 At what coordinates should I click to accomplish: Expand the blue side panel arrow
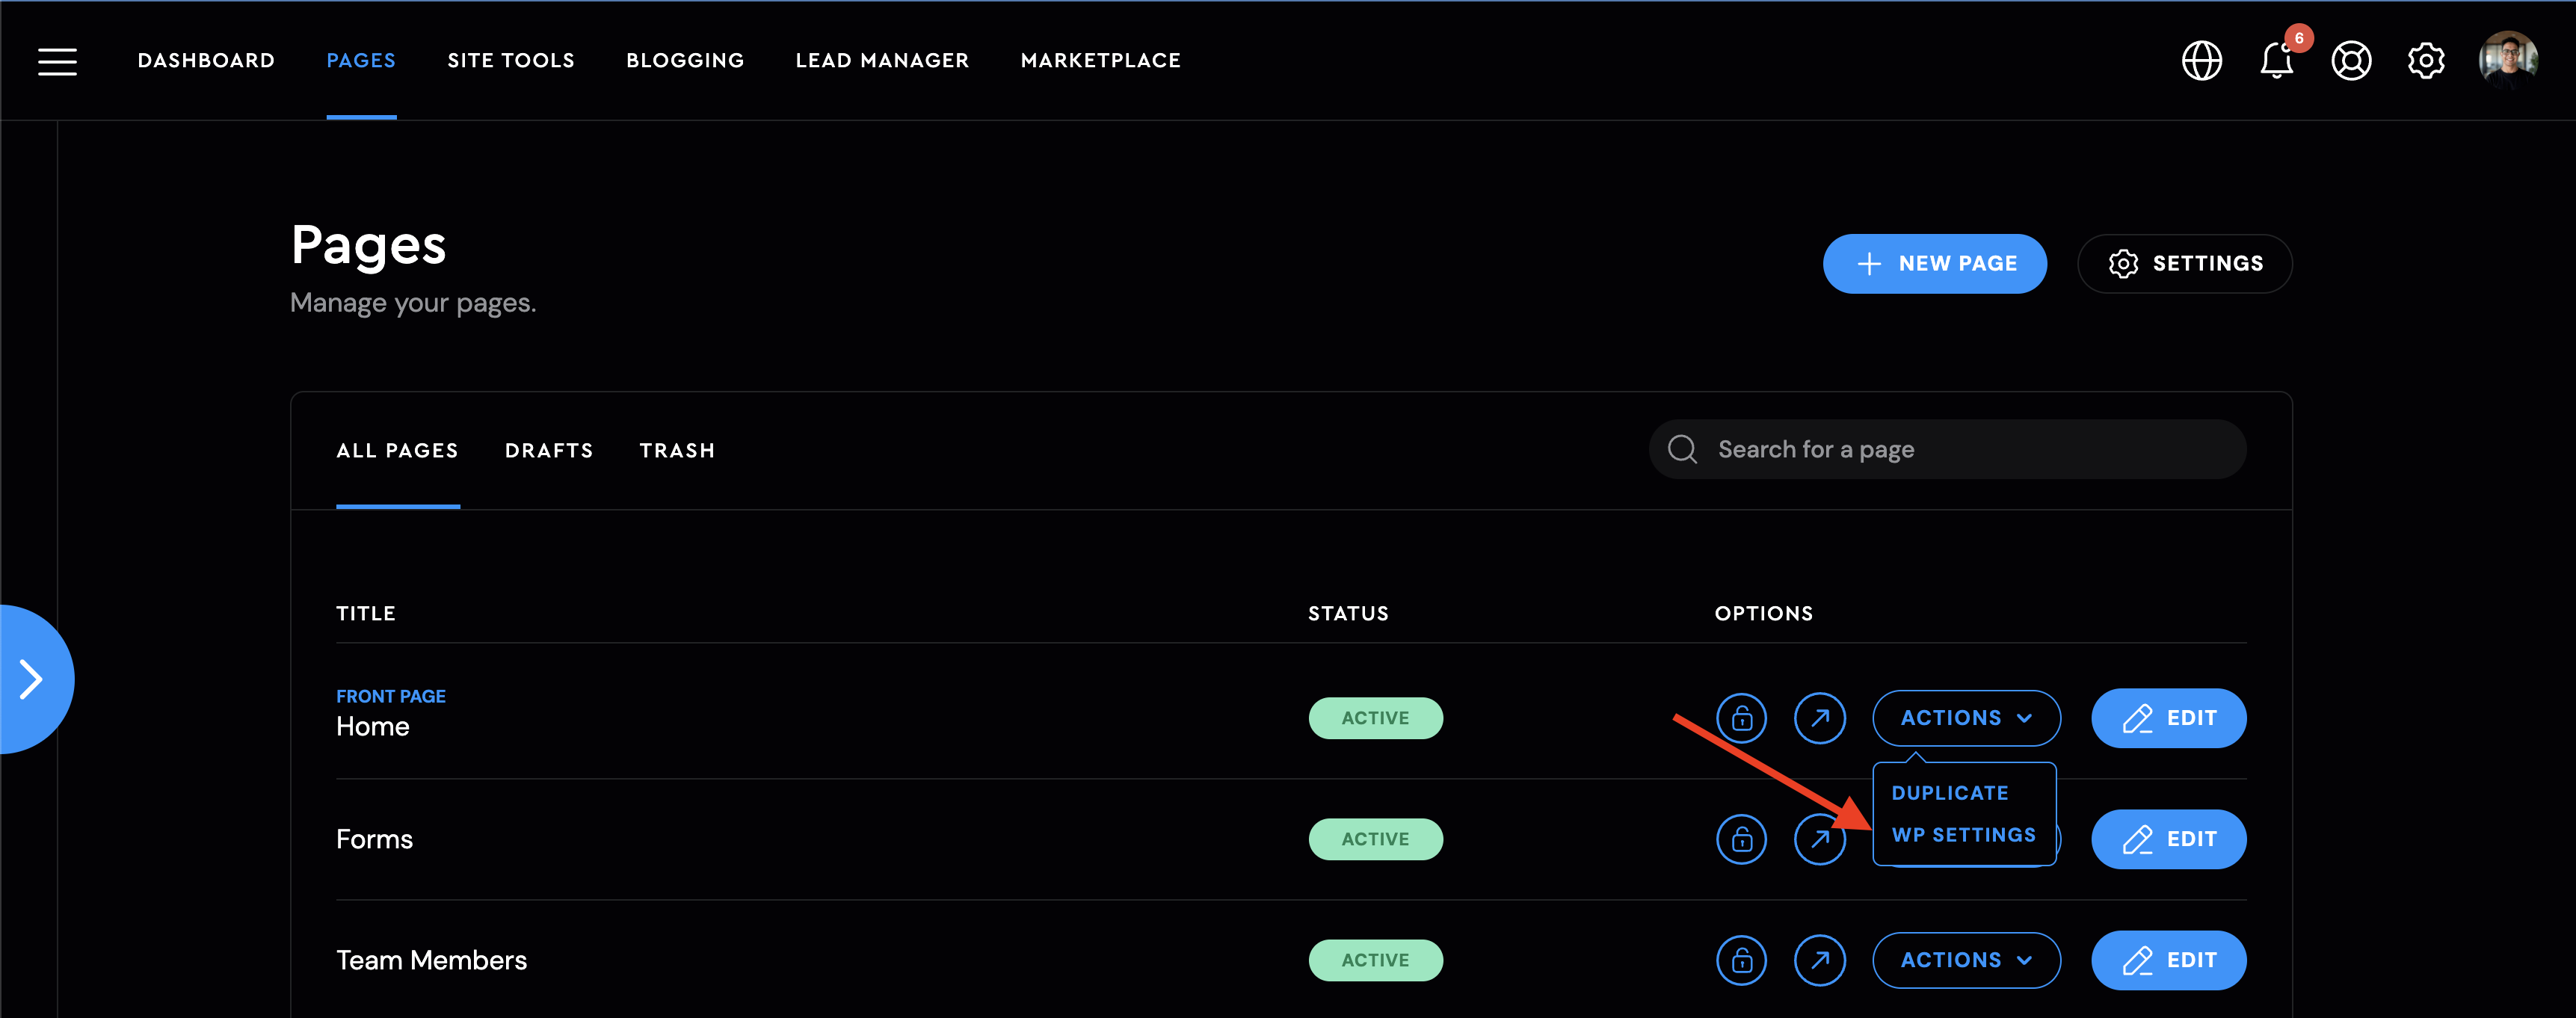32,679
